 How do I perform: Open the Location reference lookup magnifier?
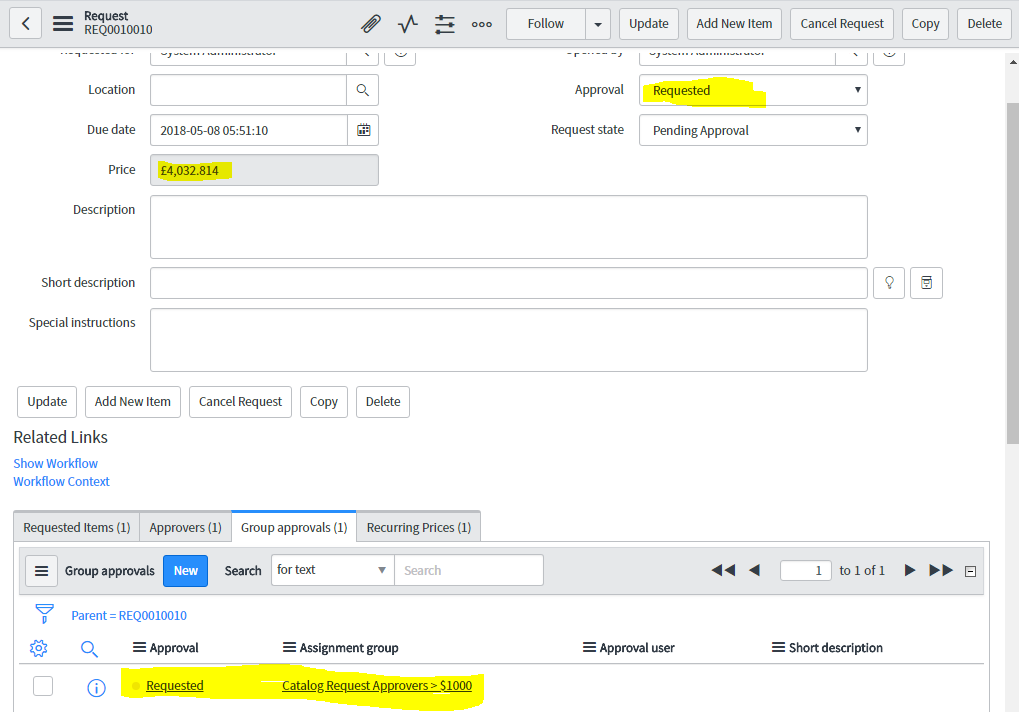[x=363, y=89]
